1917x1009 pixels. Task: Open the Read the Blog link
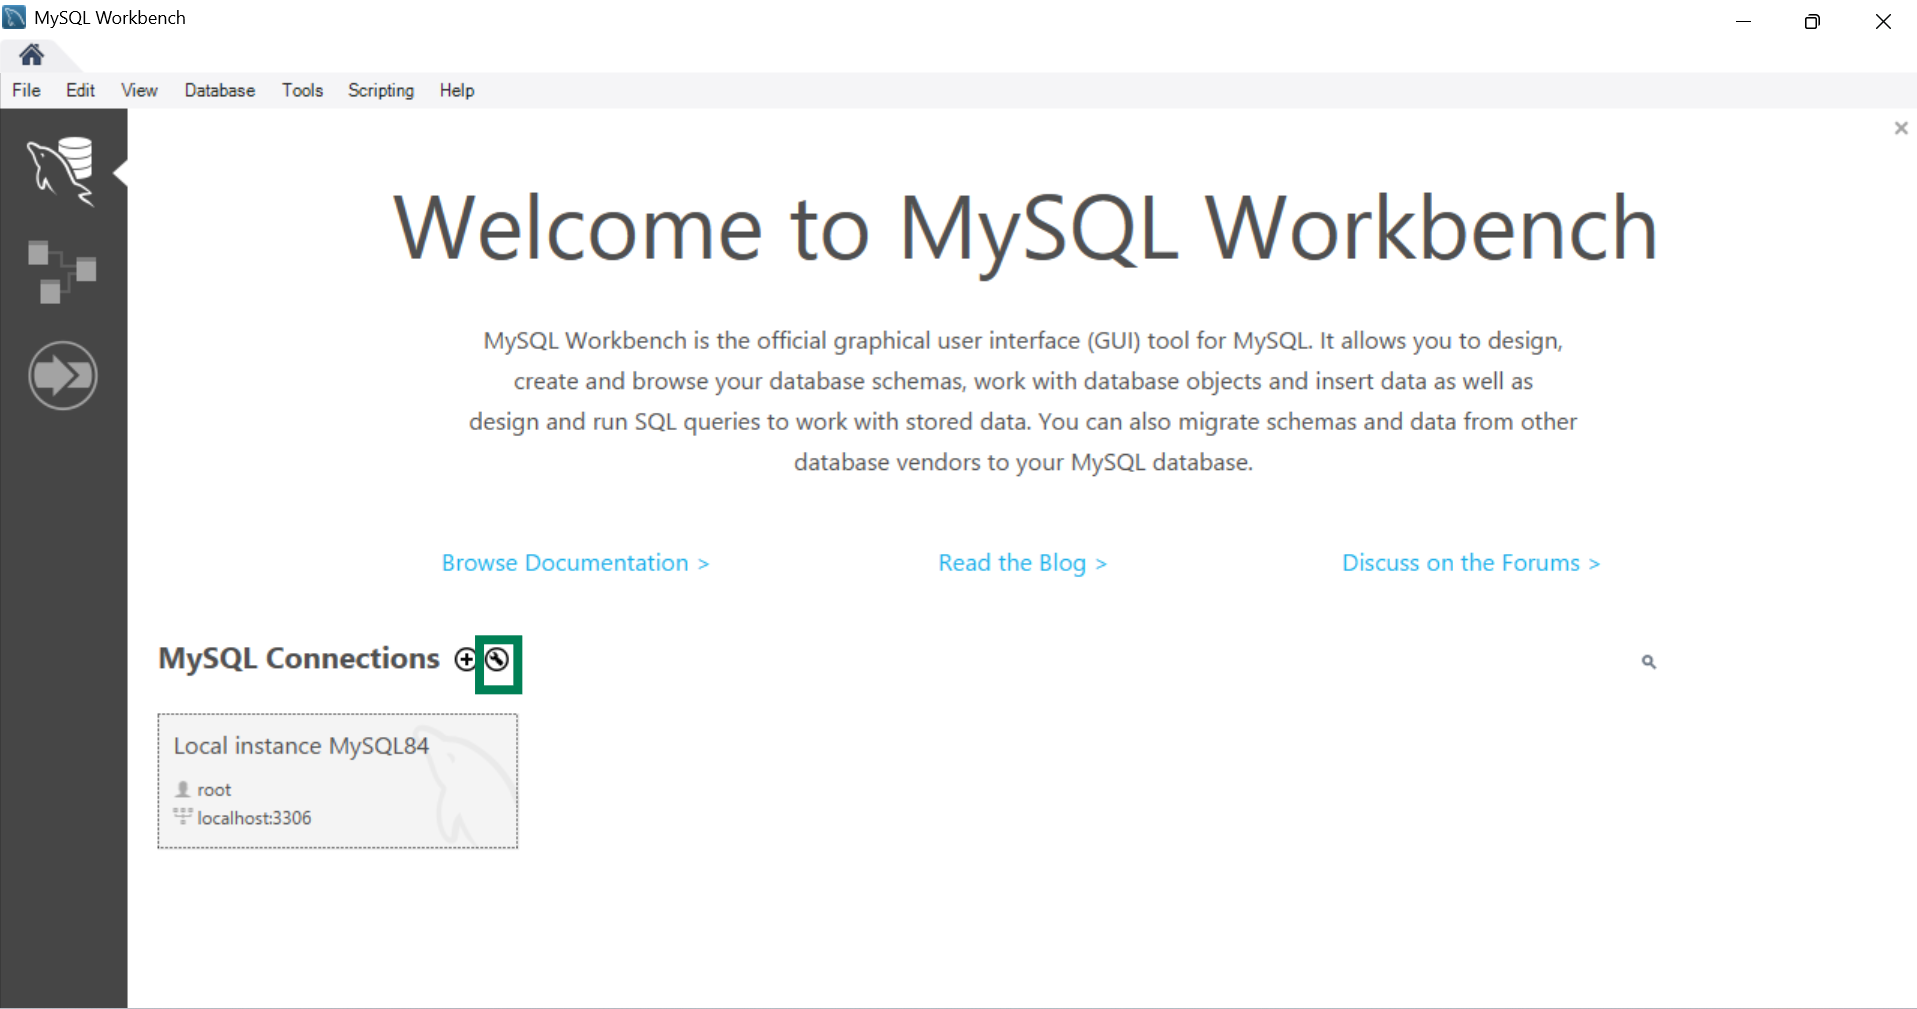pos(1022,562)
